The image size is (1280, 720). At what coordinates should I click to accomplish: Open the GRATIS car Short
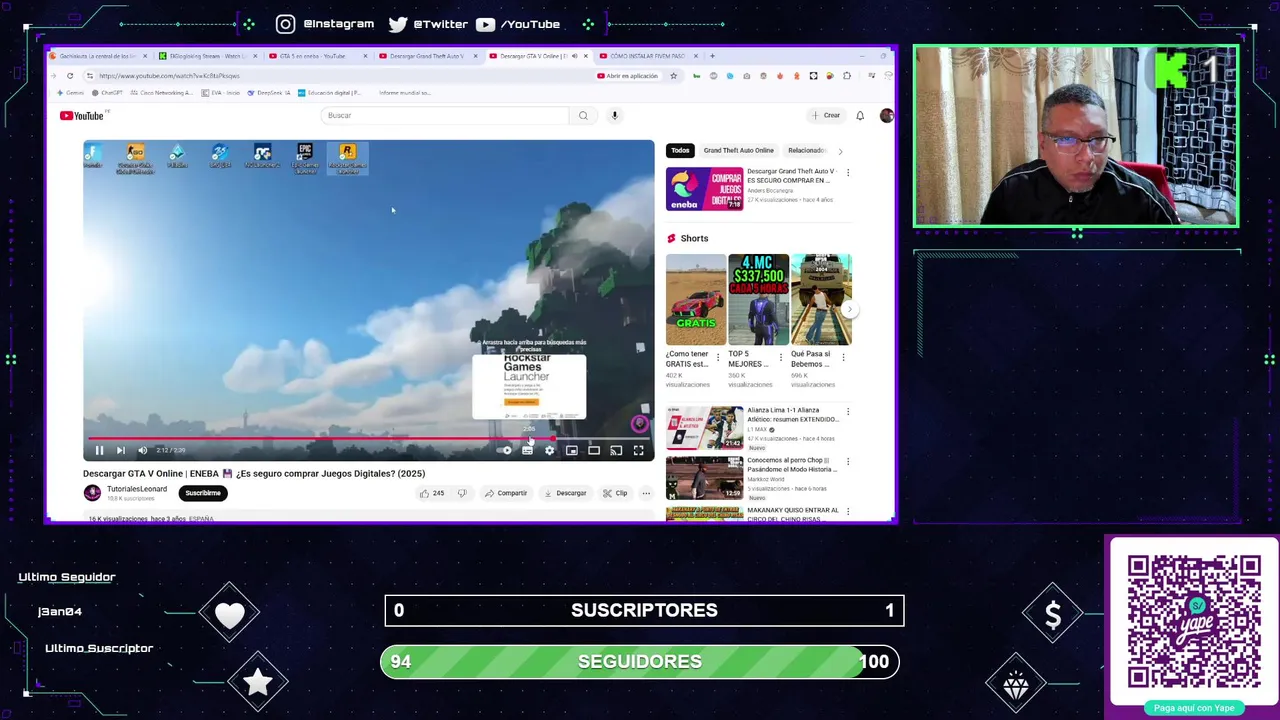[696, 300]
